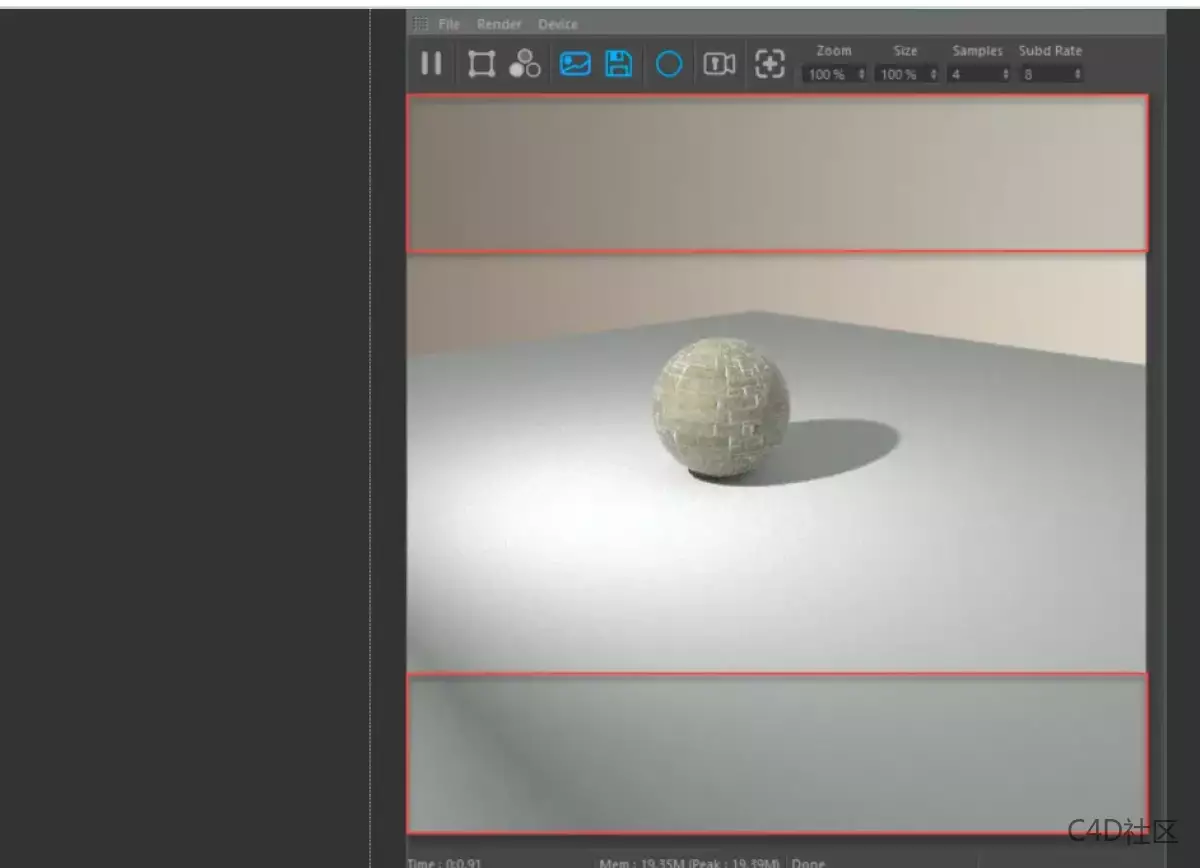Click the dotted grip beside the File menu
This screenshot has width=1200, height=868.
[x=420, y=23]
